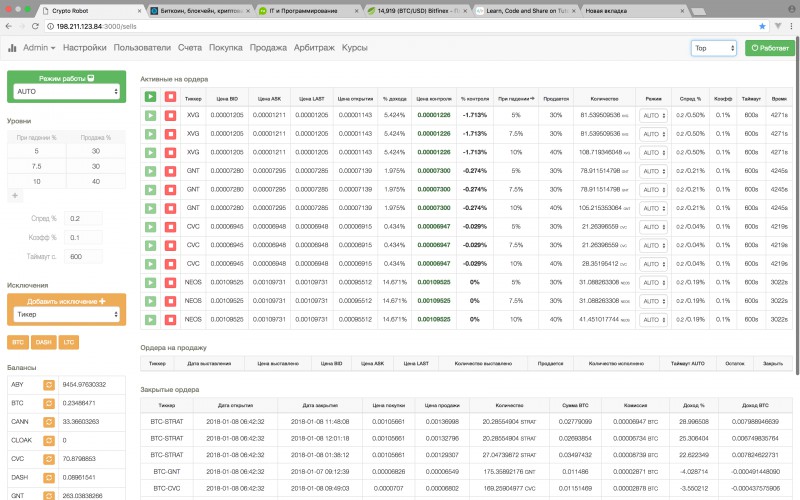
Task: Switch to the Новая вкладка browser tab
Action: (x=634, y=11)
